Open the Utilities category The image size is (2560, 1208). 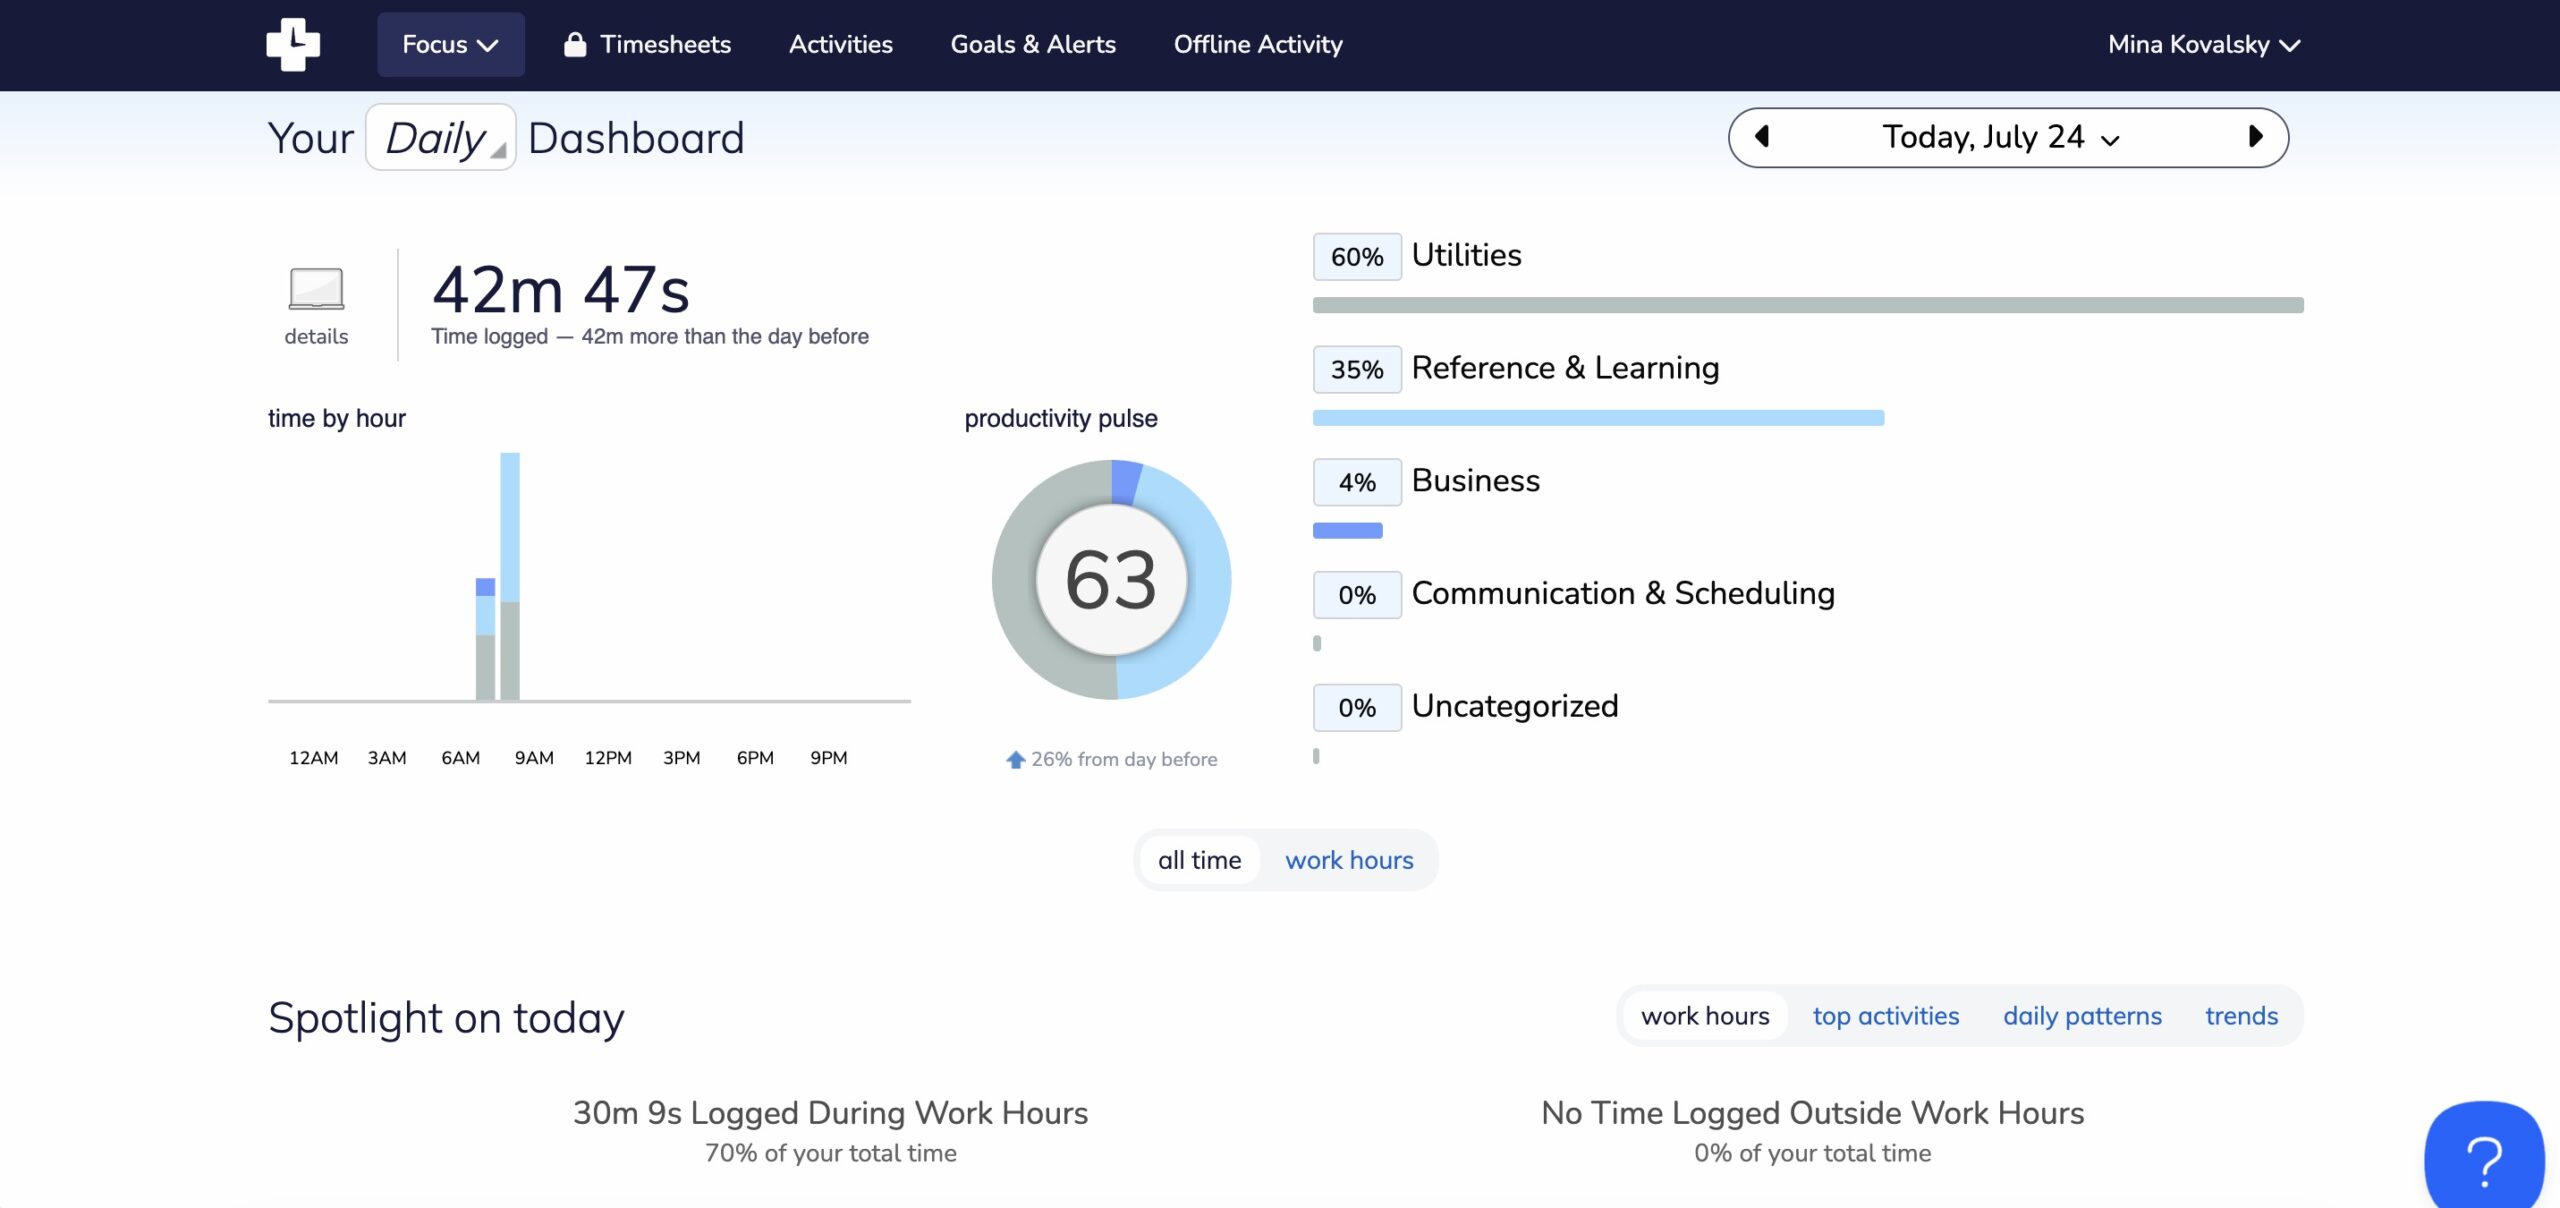(x=1466, y=255)
